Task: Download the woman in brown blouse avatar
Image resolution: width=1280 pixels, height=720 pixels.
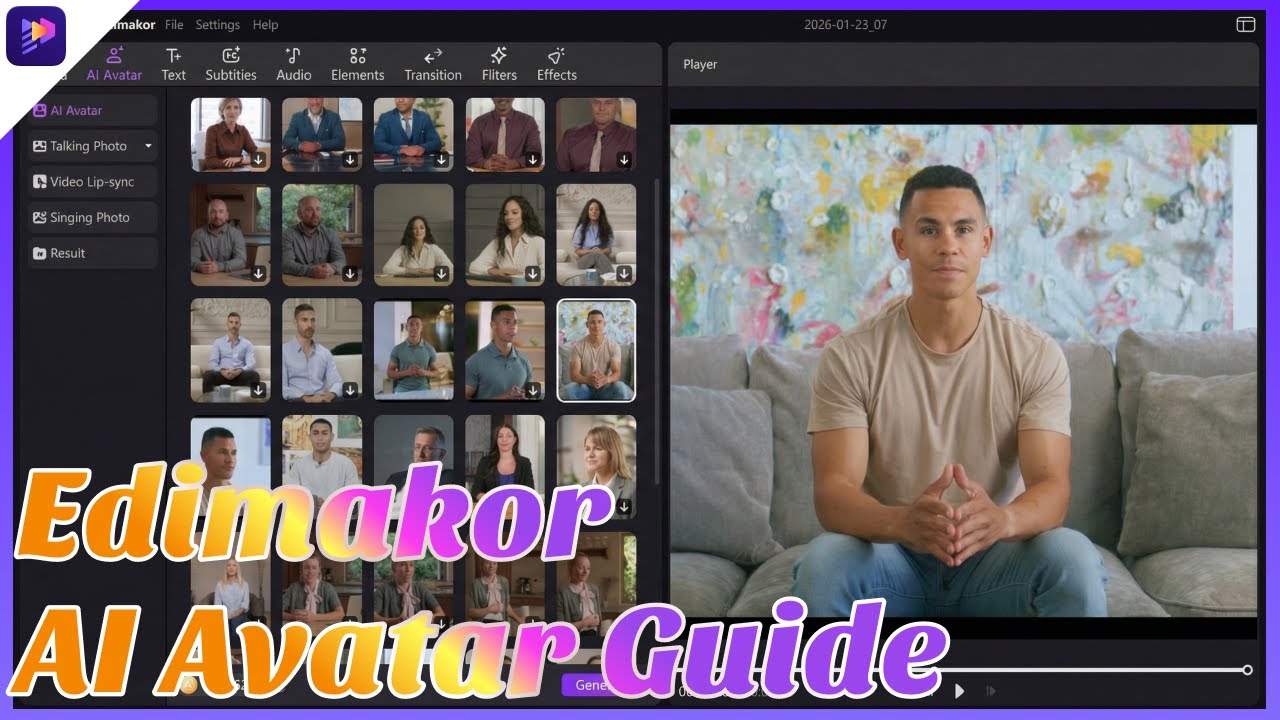Action: (x=258, y=159)
